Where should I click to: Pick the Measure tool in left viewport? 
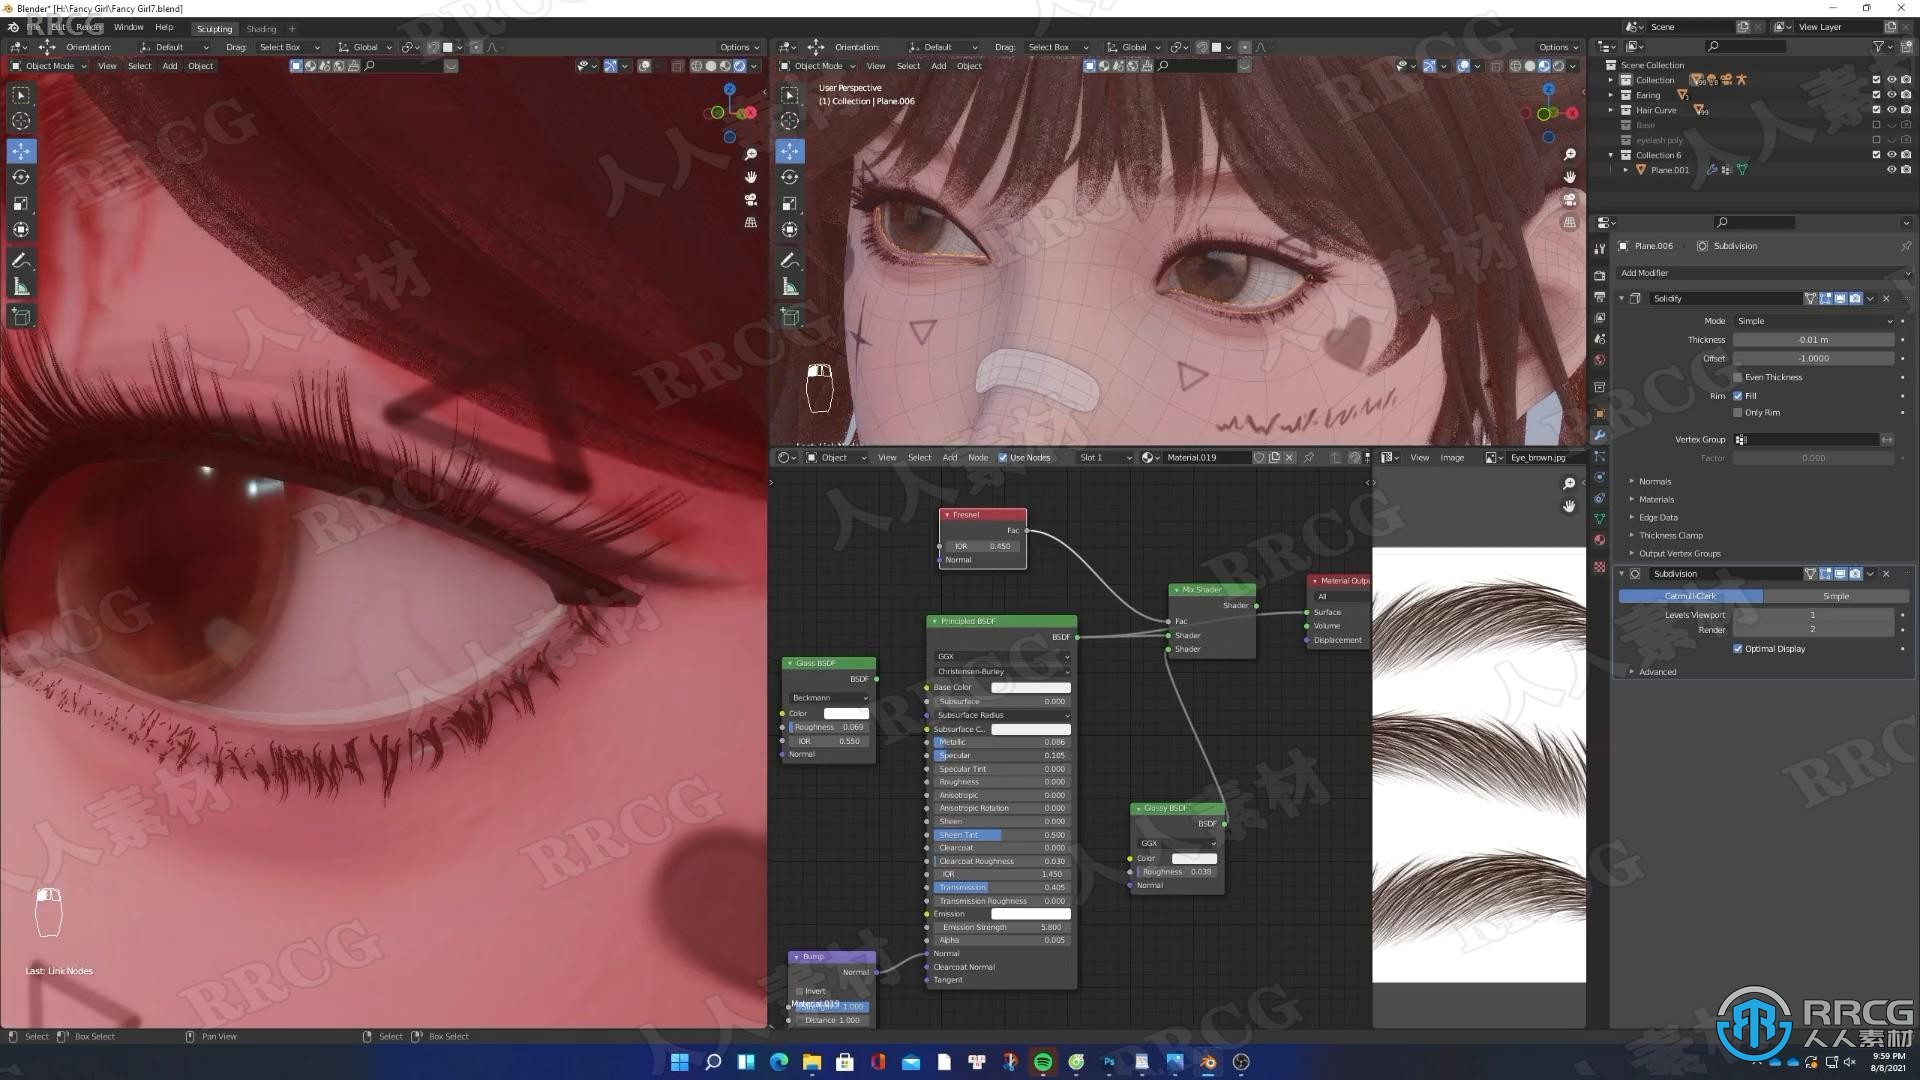(21, 287)
